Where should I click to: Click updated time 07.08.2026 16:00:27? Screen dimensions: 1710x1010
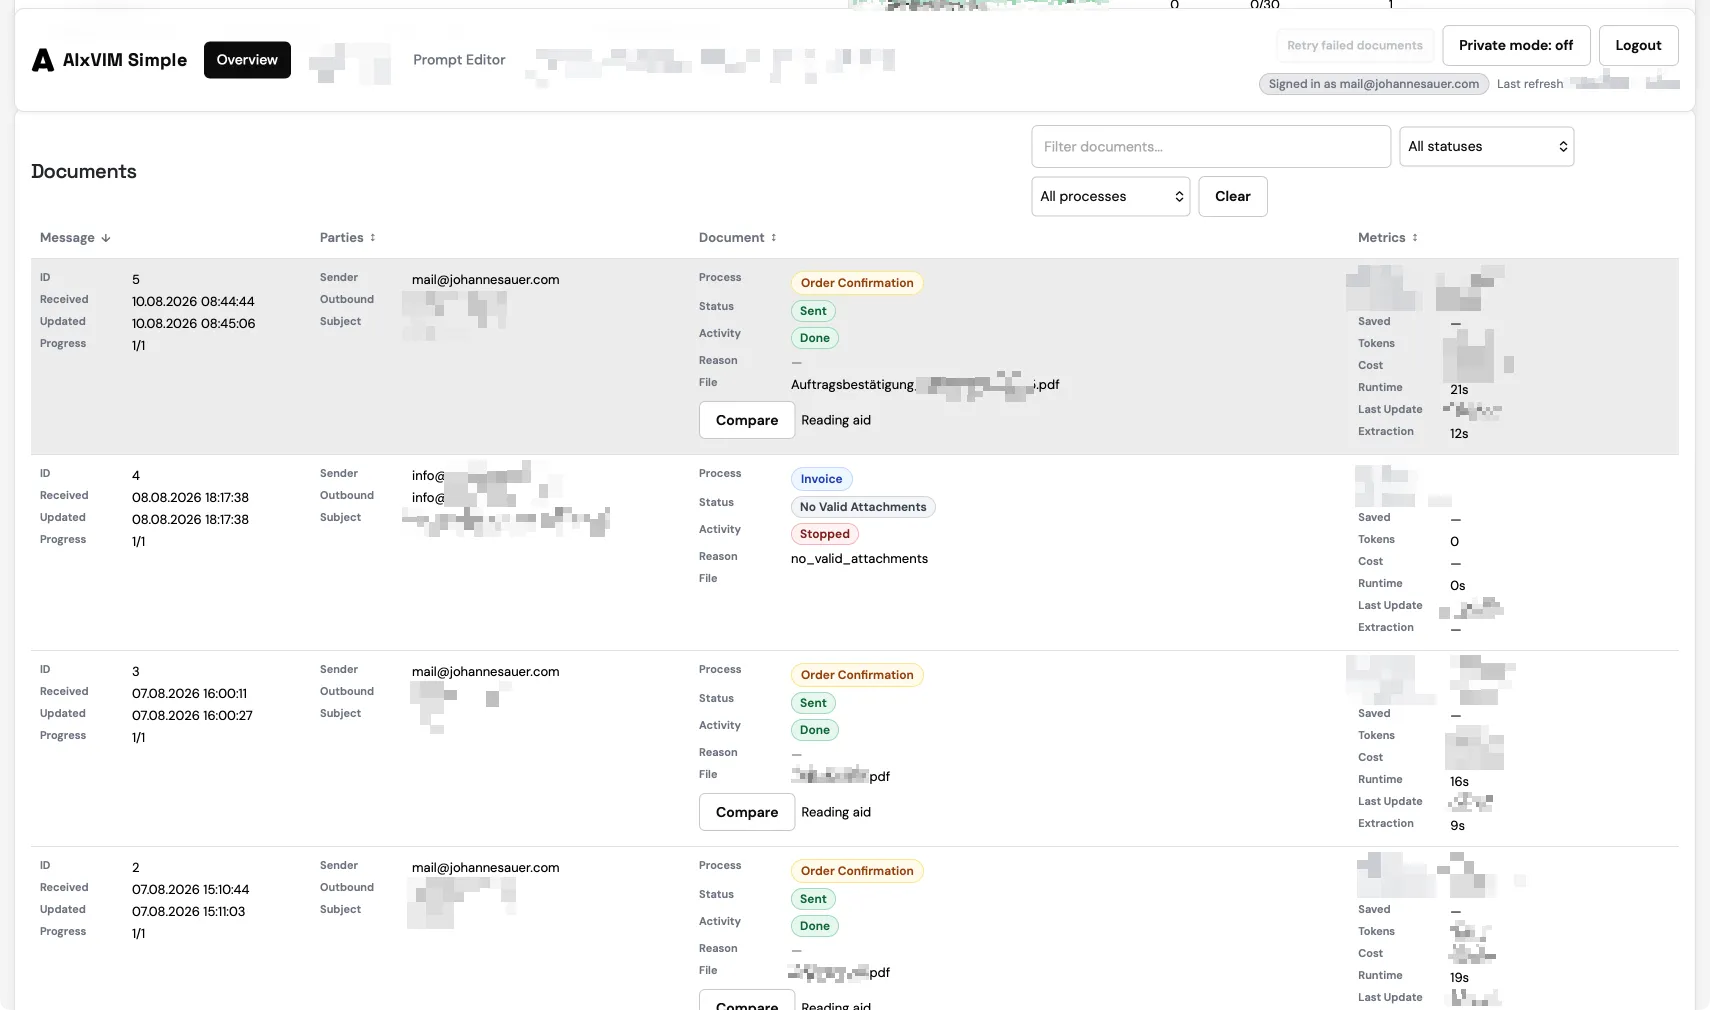tap(192, 716)
